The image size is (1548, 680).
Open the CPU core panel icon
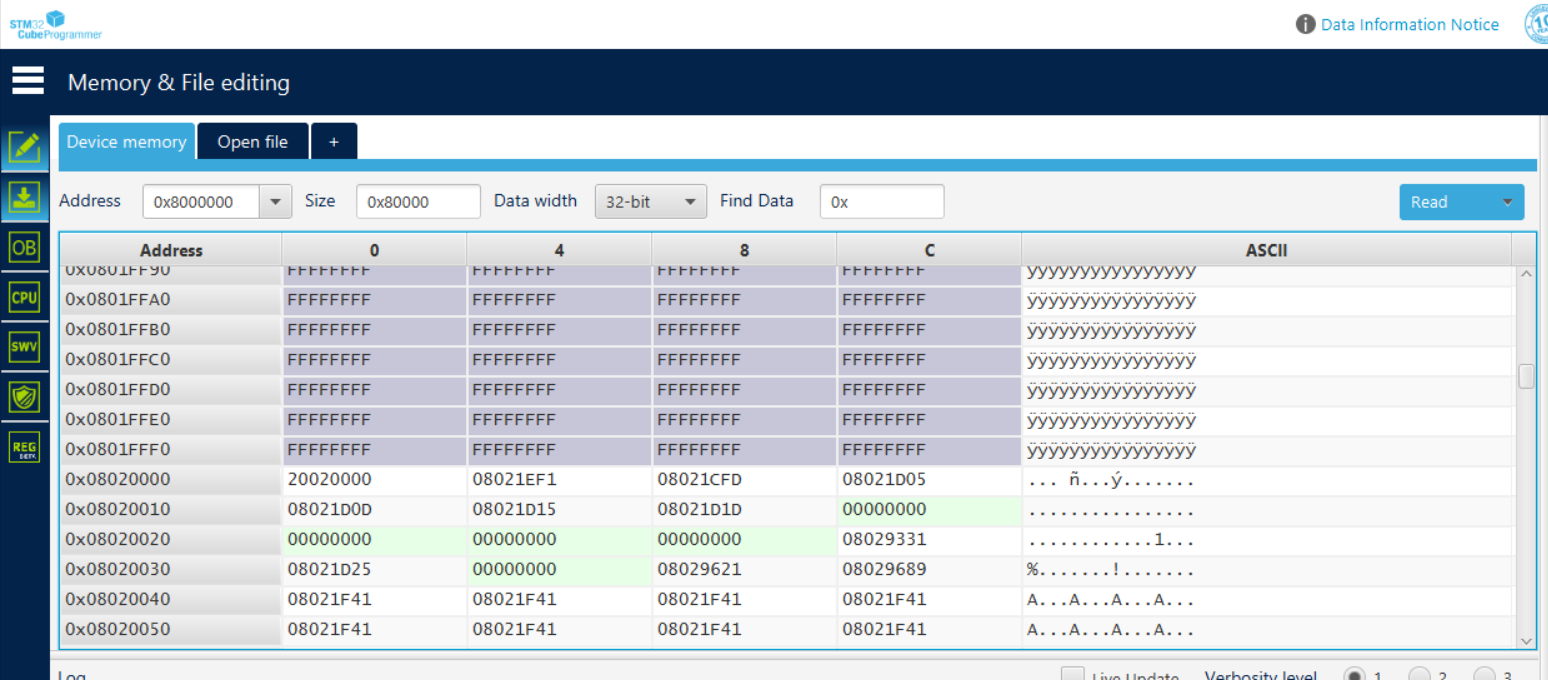tap(24, 296)
